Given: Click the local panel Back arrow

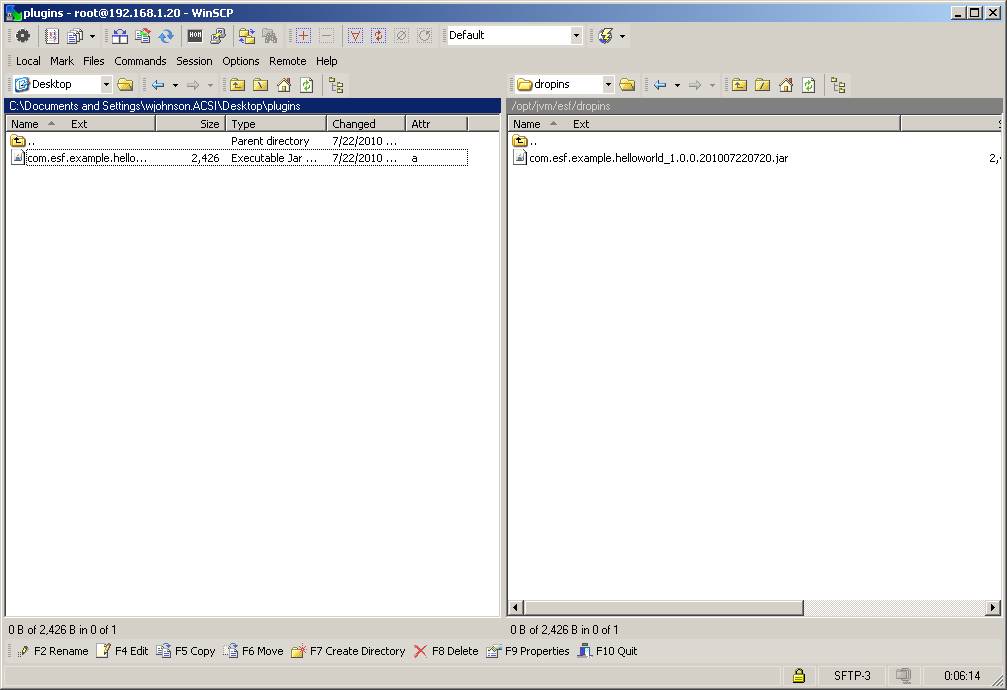Looking at the screenshot, I should click(158, 85).
